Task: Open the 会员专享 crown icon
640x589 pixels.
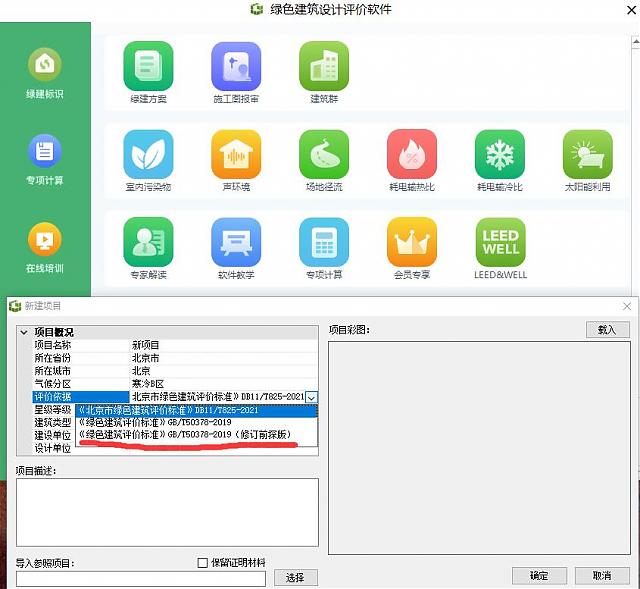Action: 412,242
